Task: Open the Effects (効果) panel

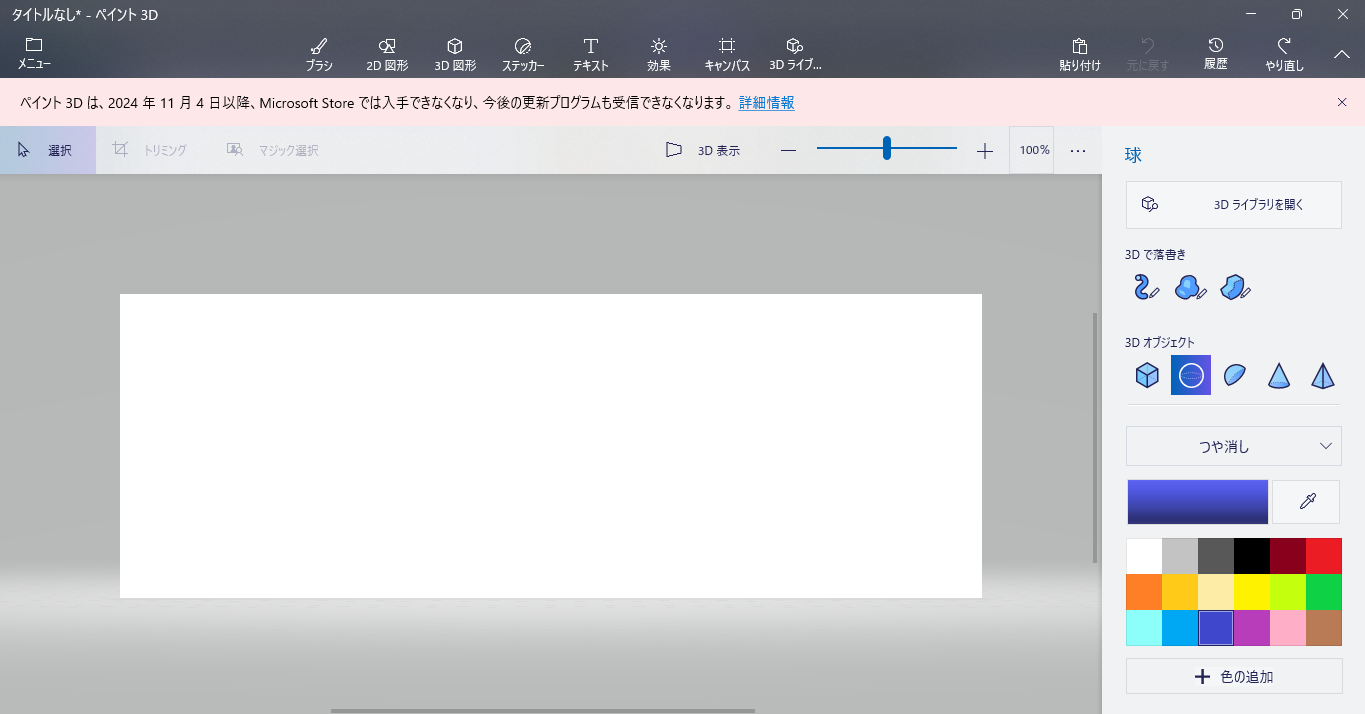Action: click(x=658, y=54)
